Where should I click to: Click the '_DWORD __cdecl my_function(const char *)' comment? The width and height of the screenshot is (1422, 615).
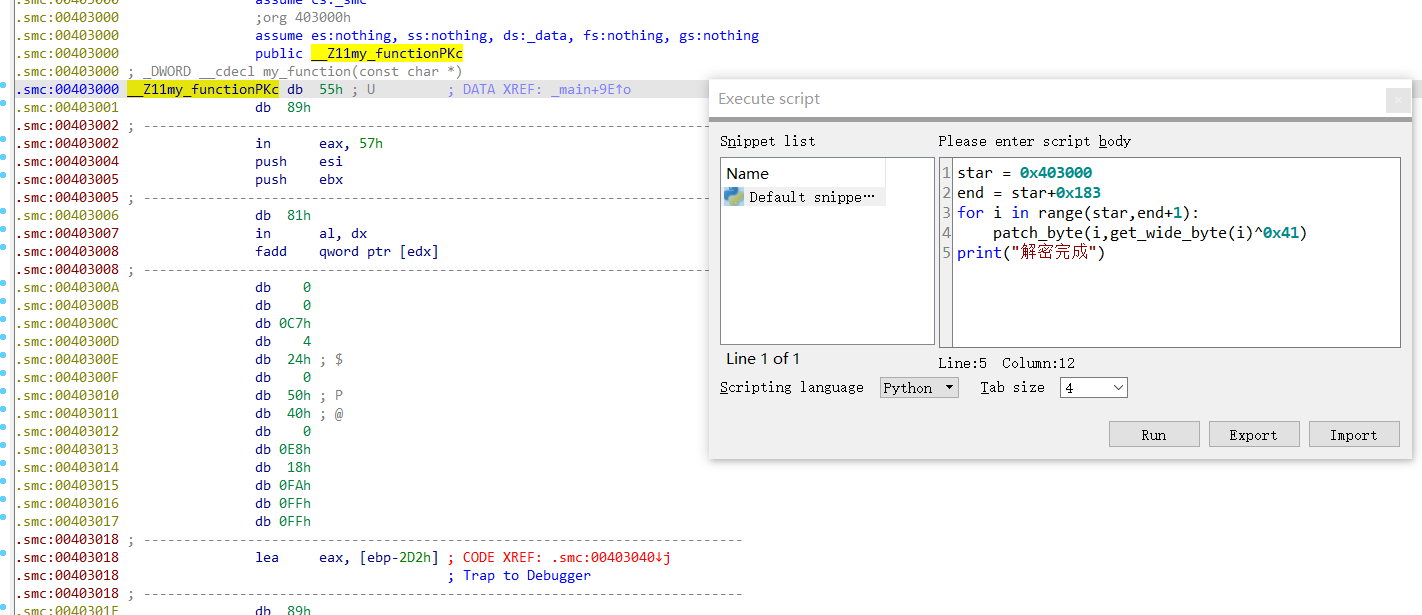(x=295, y=71)
